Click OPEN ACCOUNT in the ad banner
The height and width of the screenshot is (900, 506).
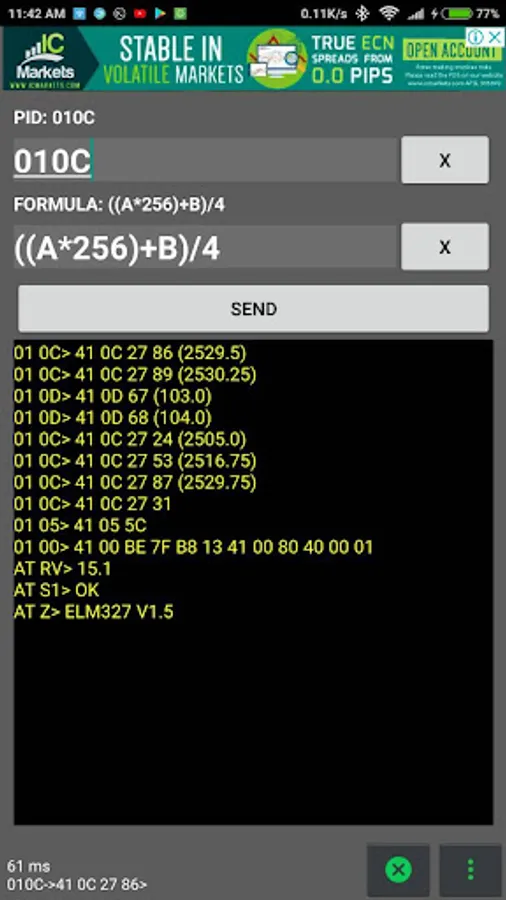(451, 52)
